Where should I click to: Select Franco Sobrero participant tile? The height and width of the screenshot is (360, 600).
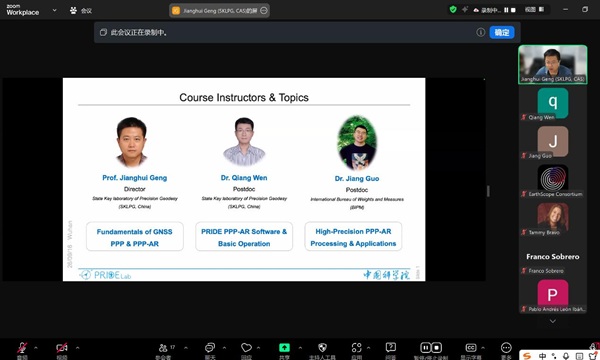click(x=553, y=258)
